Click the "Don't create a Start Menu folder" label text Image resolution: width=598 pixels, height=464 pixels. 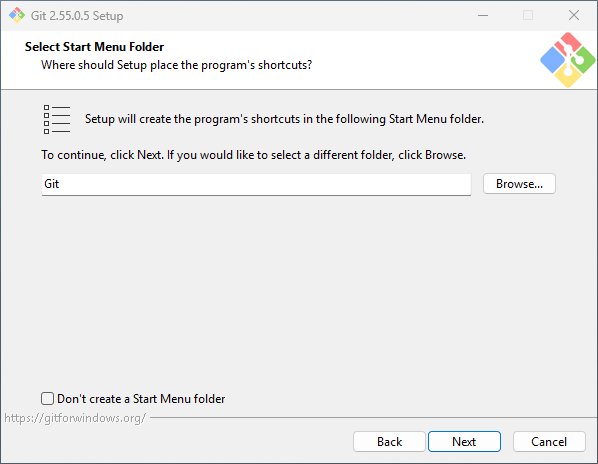coord(141,399)
